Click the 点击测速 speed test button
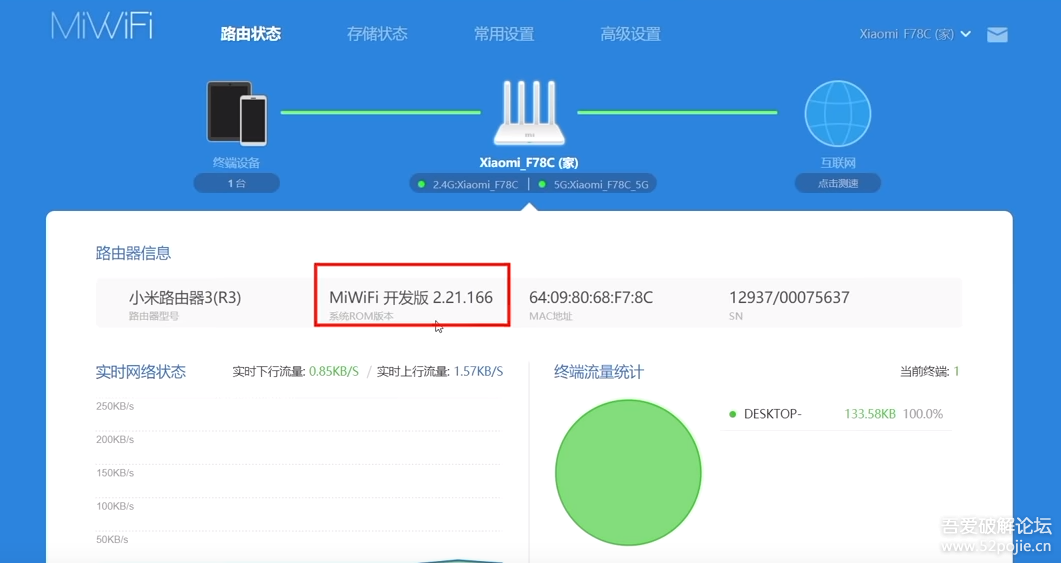This screenshot has height=563, width=1061. 838,183
